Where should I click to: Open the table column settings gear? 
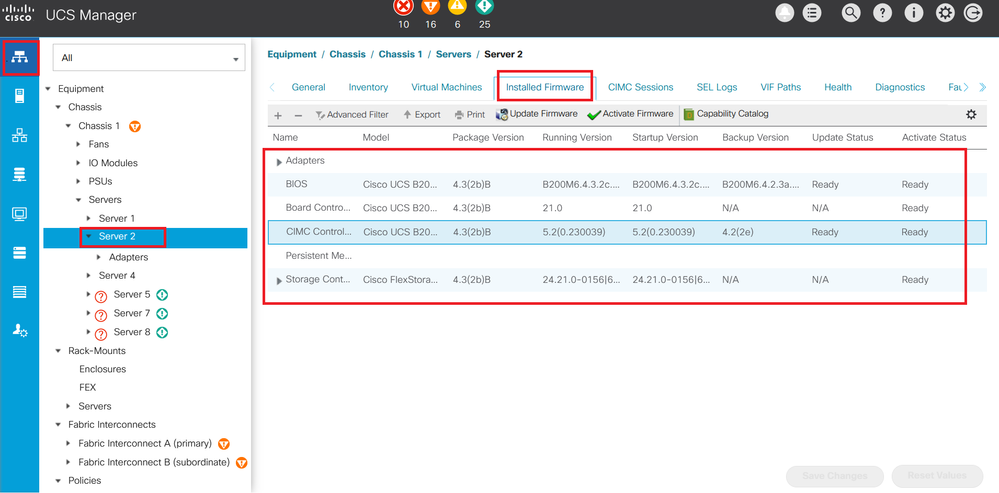click(971, 115)
